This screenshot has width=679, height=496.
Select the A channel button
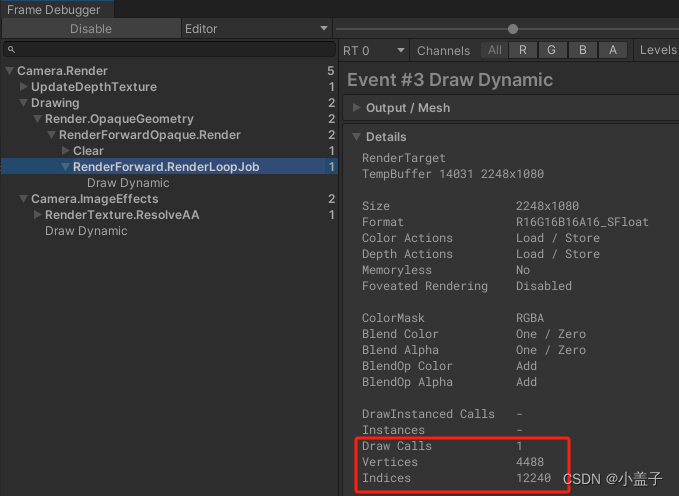click(613, 50)
